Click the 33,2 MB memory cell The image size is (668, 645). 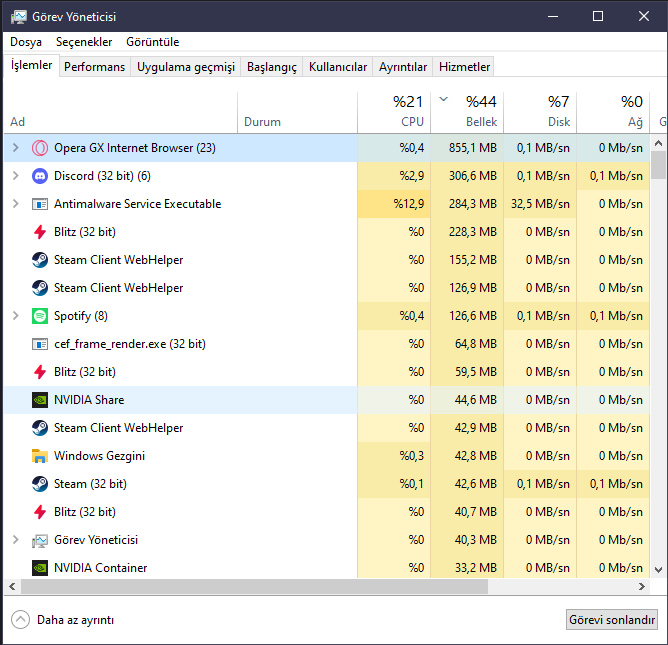tap(467, 568)
